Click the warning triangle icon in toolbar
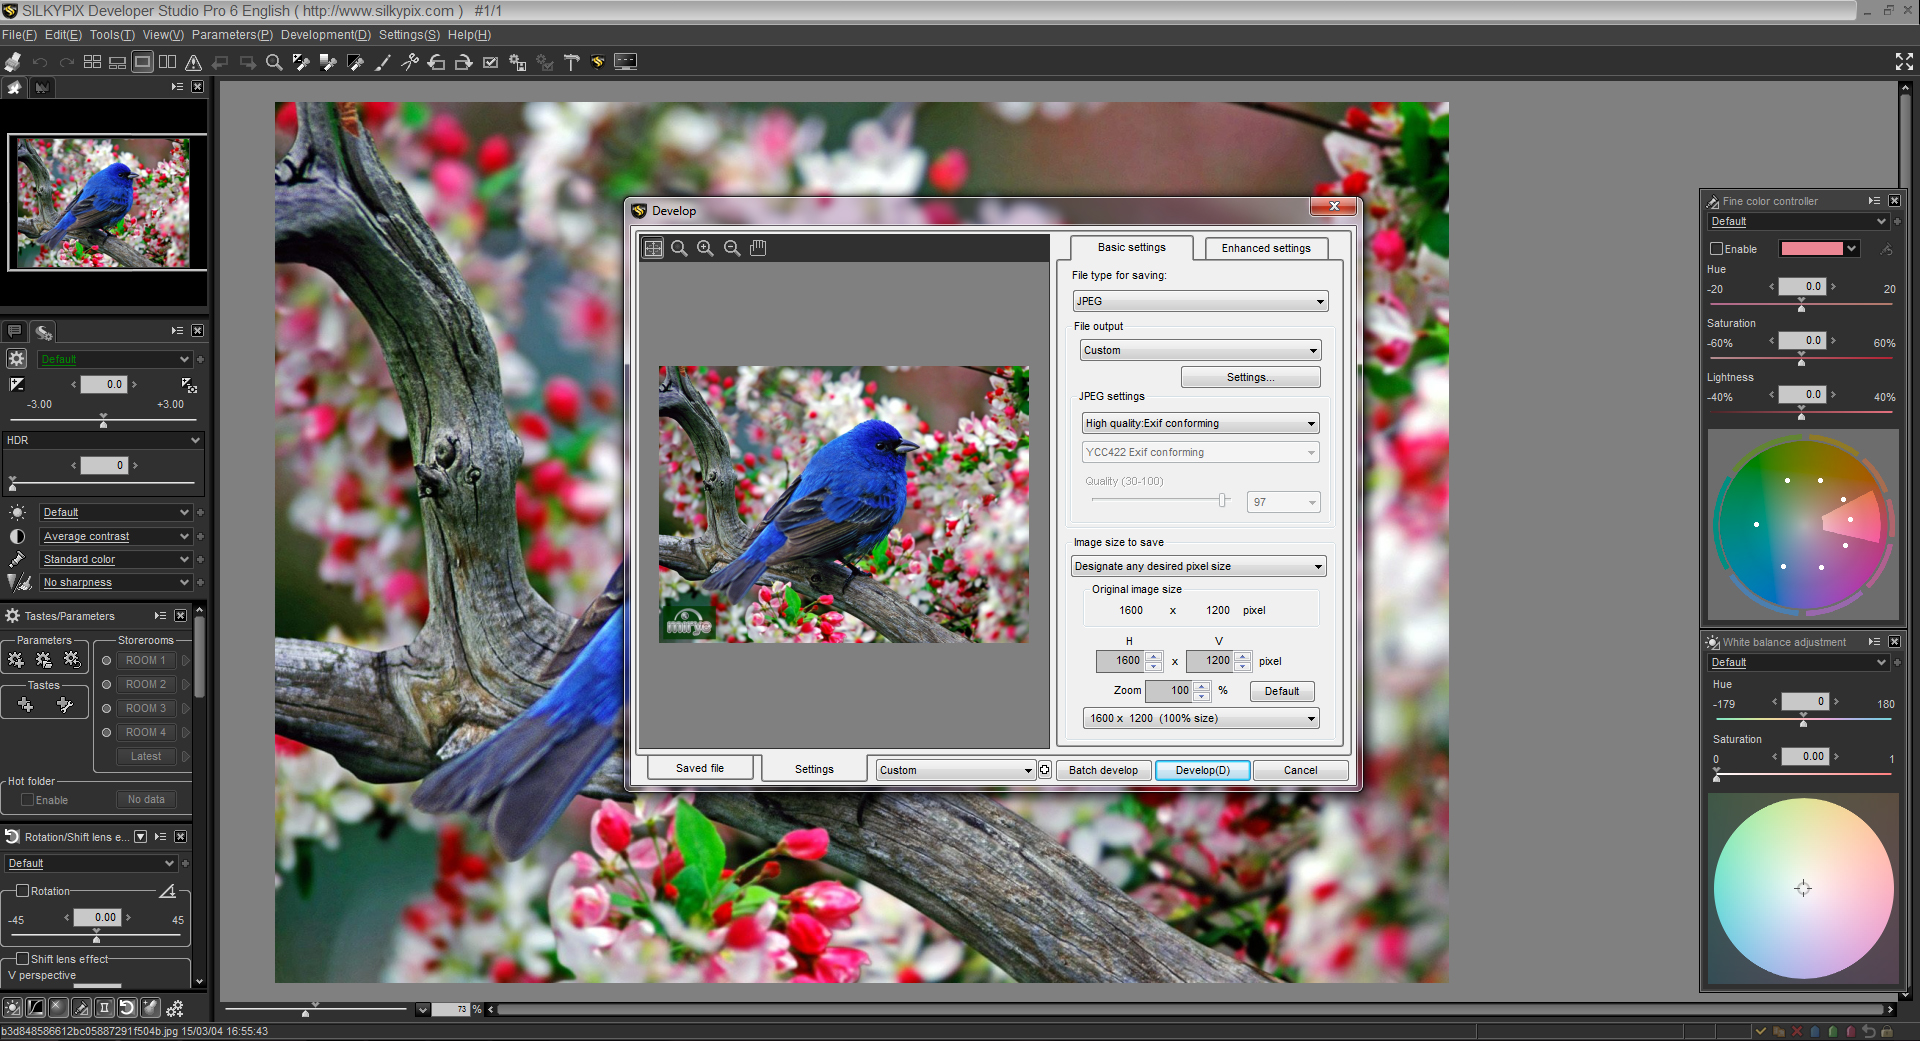This screenshot has height=1041, width=1920. pos(194,62)
